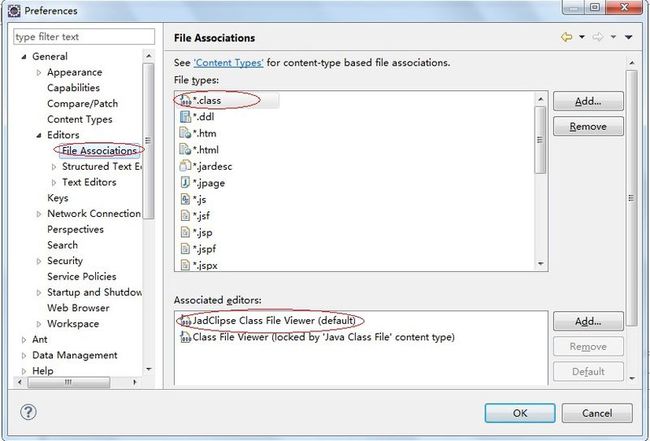Image resolution: width=650 pixels, height=441 pixels.
Task: Expand the Security tree node
Action: [39, 261]
